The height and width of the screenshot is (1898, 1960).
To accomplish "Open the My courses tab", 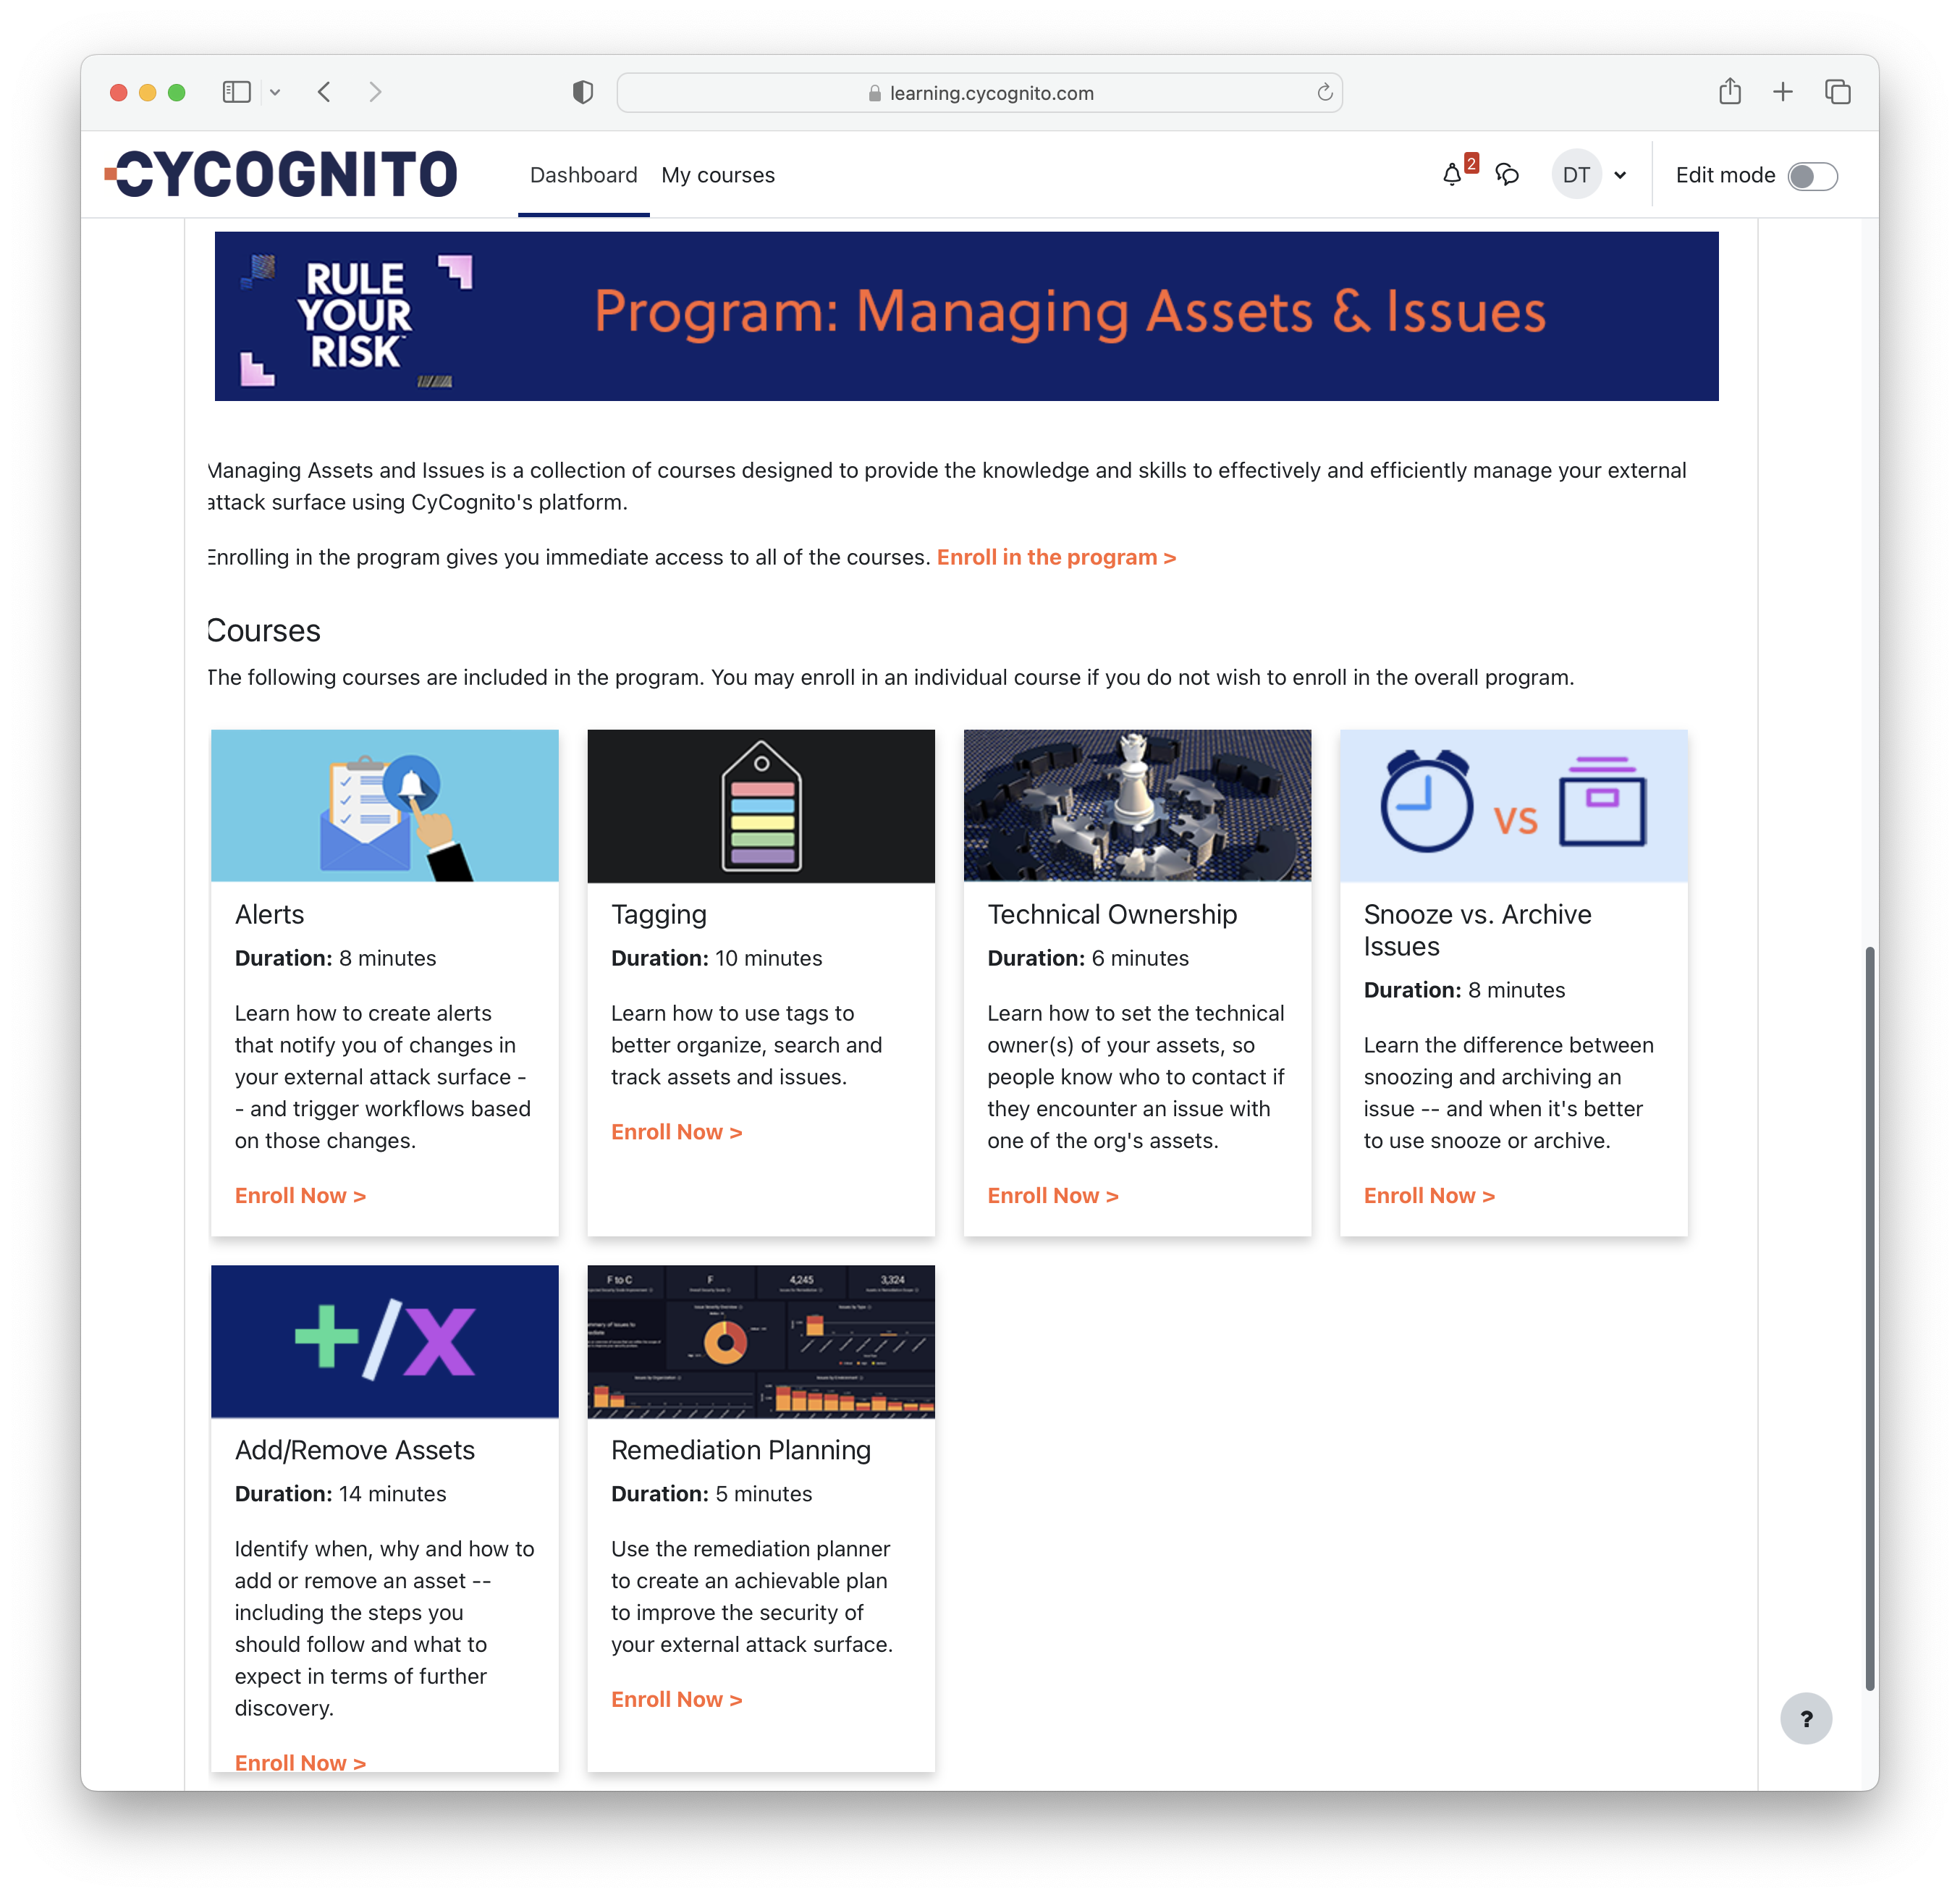I will tap(717, 175).
